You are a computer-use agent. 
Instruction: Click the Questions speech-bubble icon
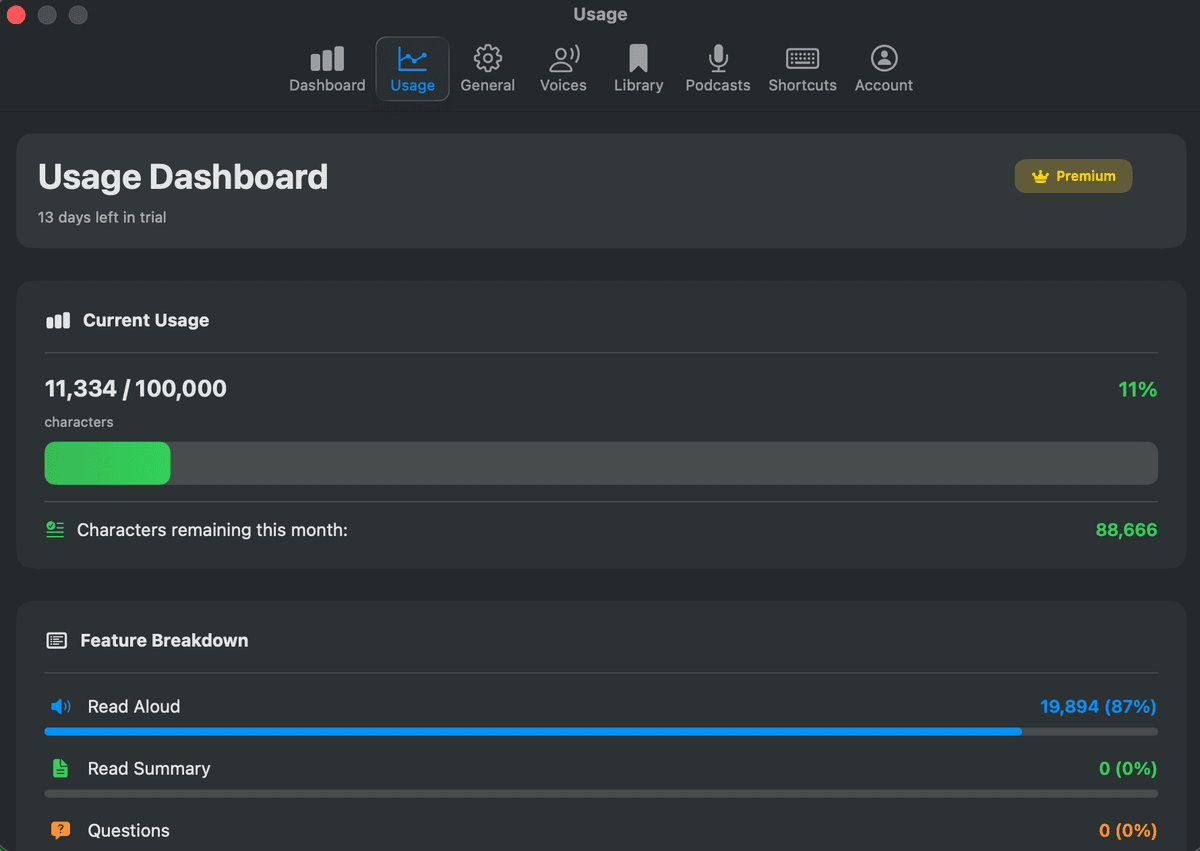(x=60, y=830)
